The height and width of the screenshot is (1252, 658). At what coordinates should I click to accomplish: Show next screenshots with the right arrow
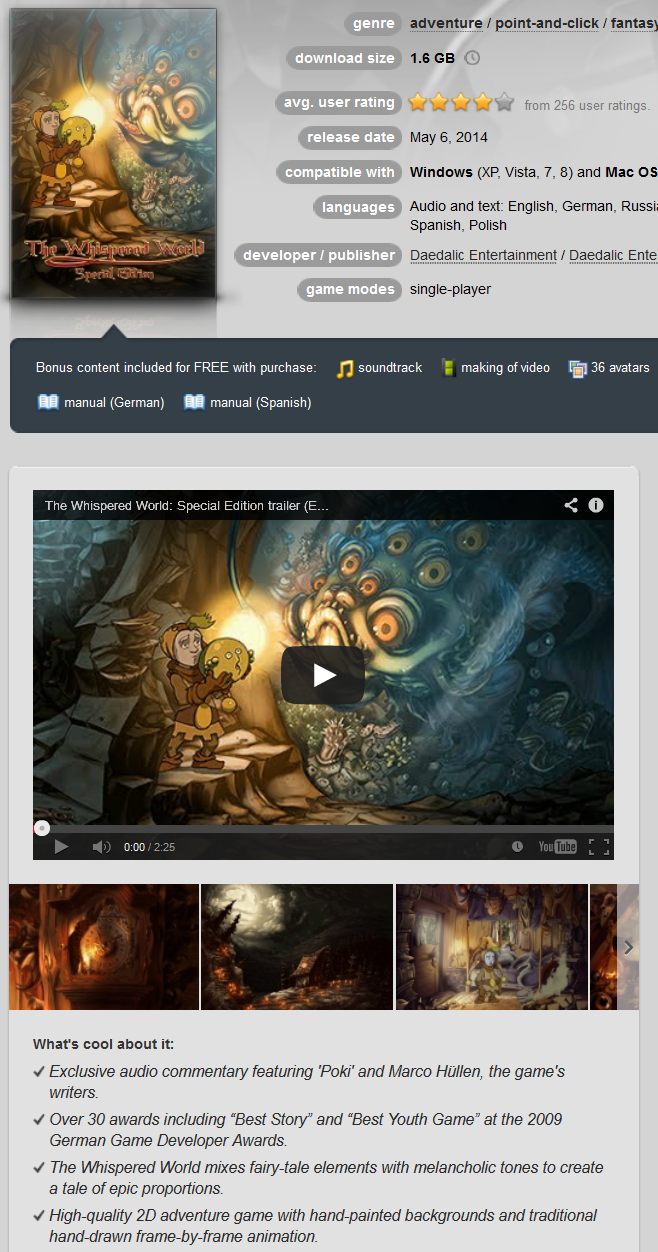(628, 947)
